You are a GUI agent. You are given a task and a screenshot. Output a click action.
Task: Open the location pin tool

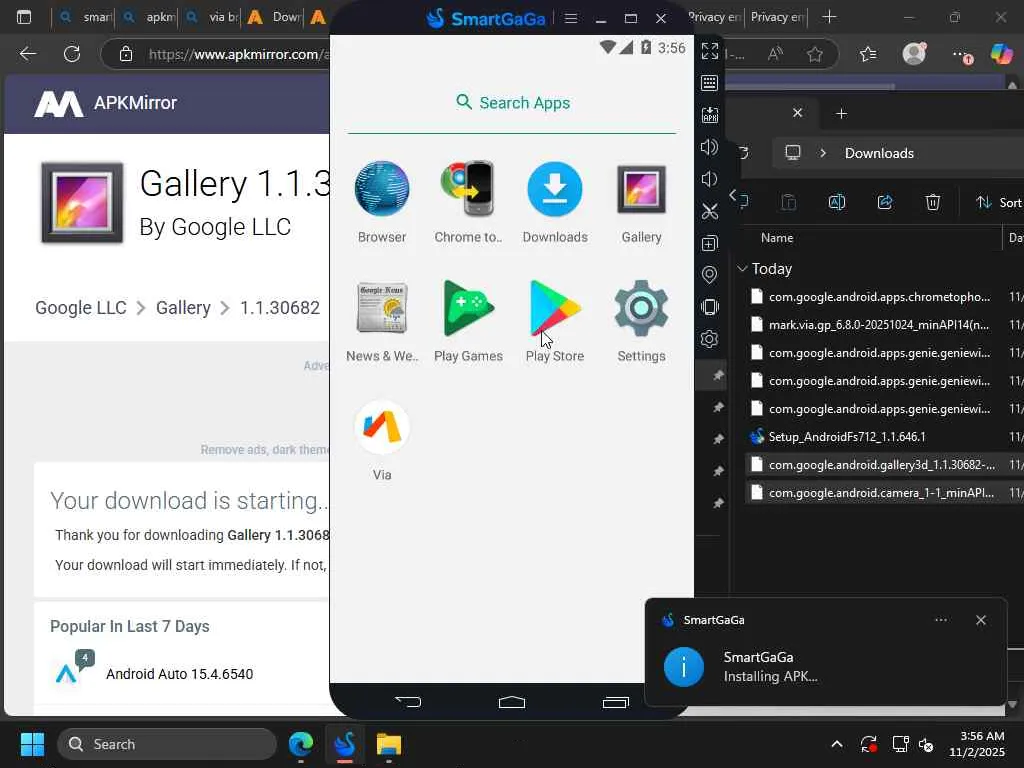click(x=709, y=275)
